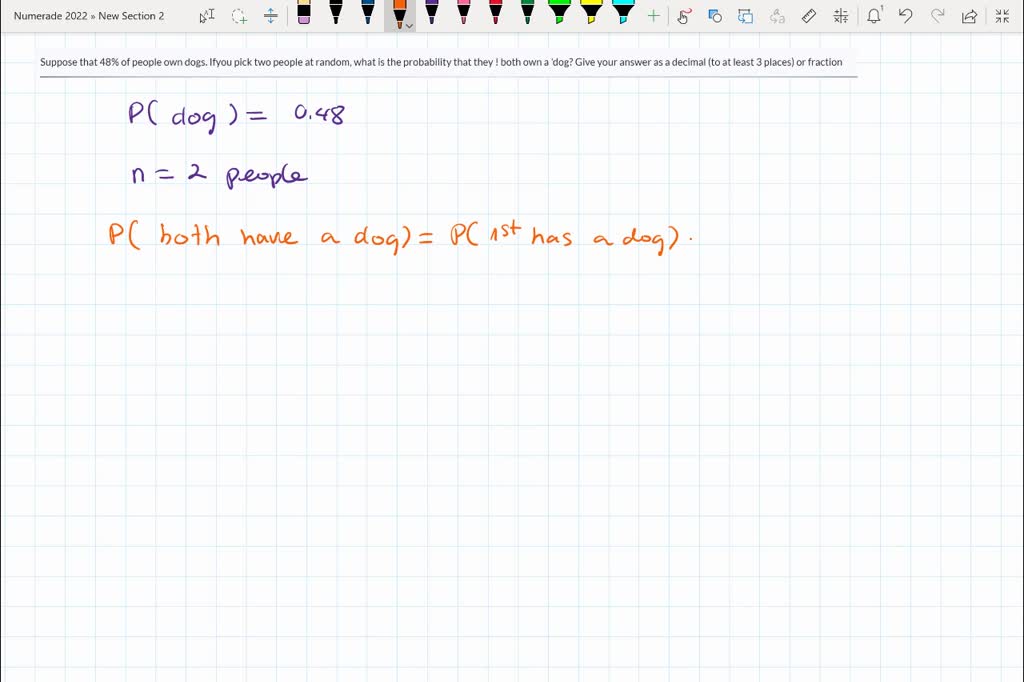This screenshot has height=682, width=1024.
Task: Open the math equation tool
Action: (841, 16)
